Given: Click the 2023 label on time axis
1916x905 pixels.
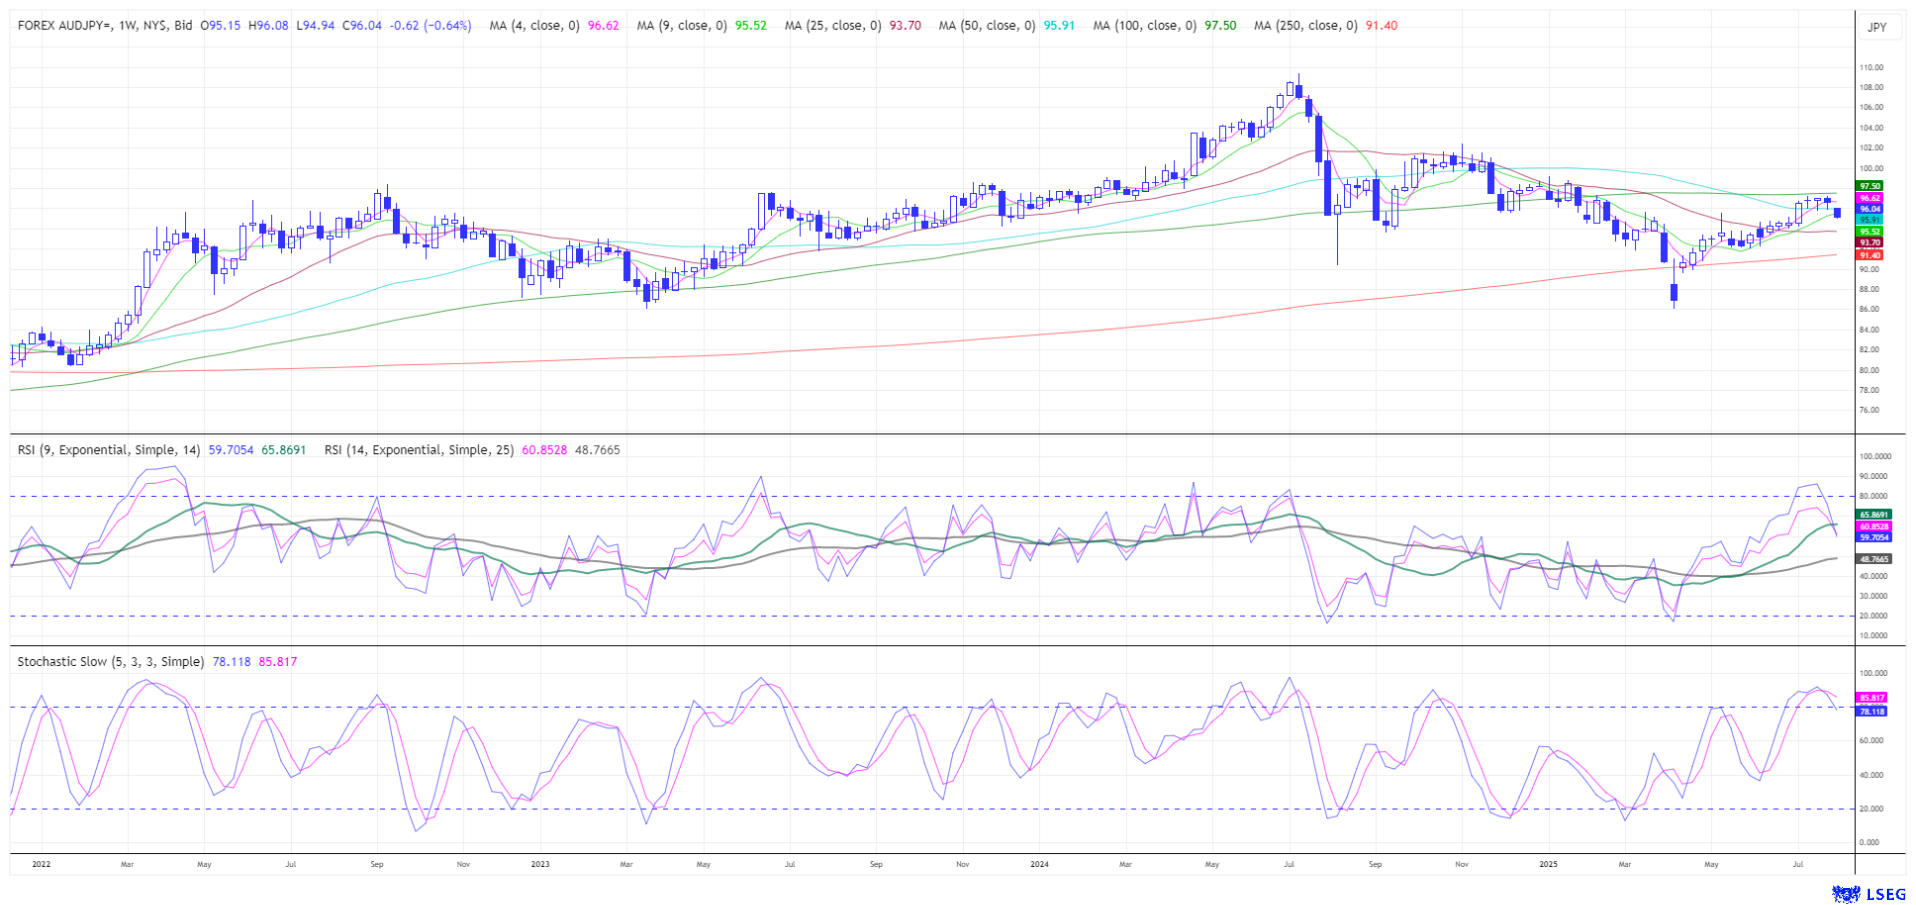Looking at the screenshot, I should tap(540, 864).
